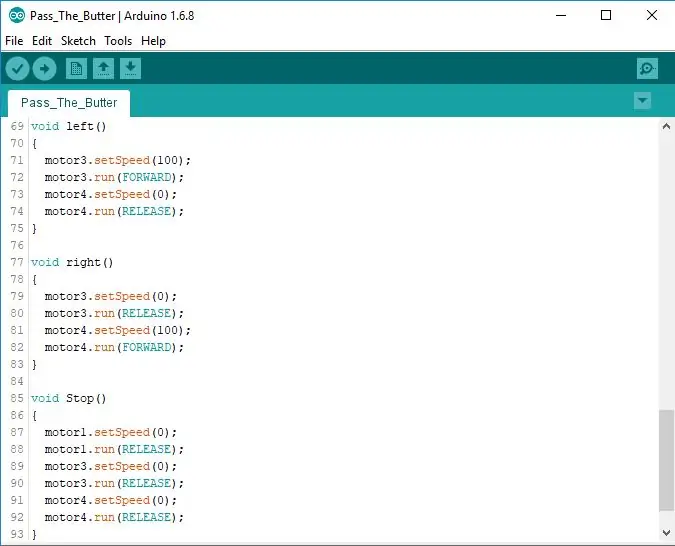This screenshot has width=675, height=546.
Task: Open the Sketch menu
Action: (78, 41)
